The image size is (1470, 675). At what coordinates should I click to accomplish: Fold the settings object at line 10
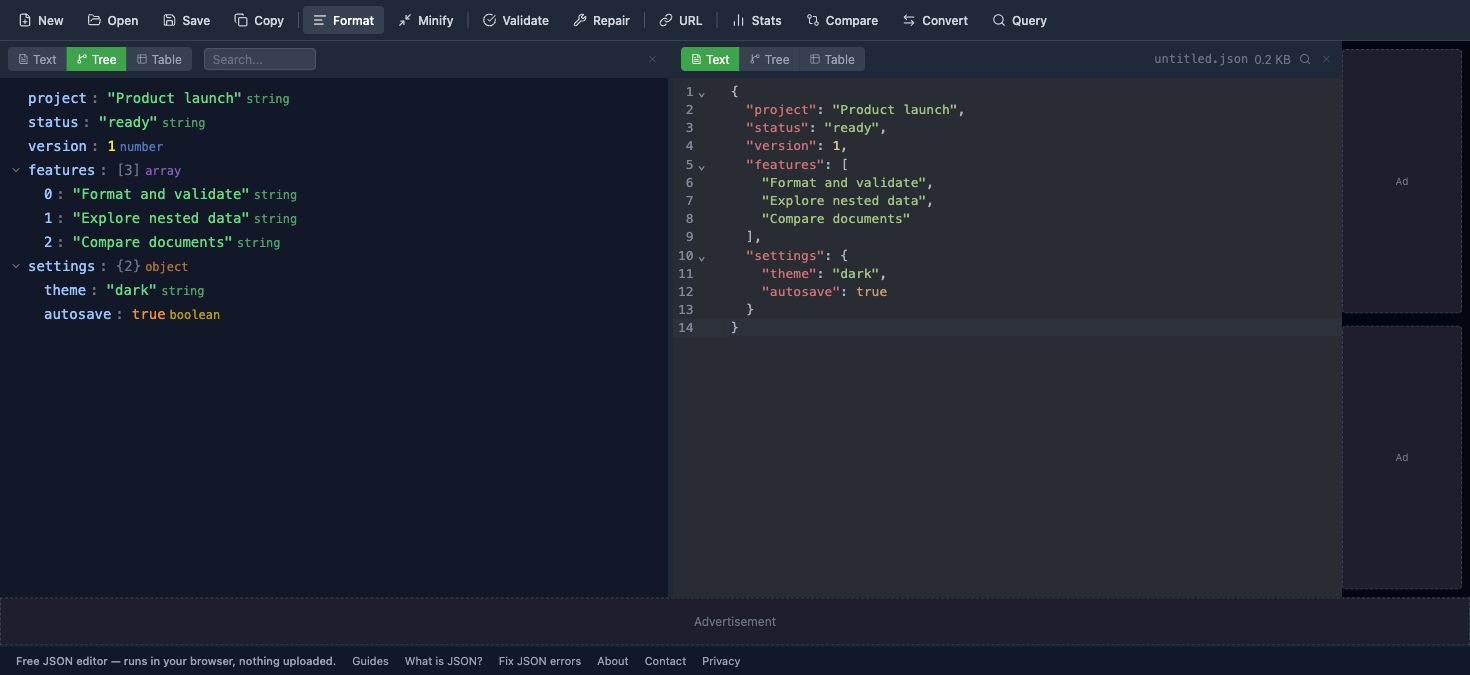tap(702, 257)
